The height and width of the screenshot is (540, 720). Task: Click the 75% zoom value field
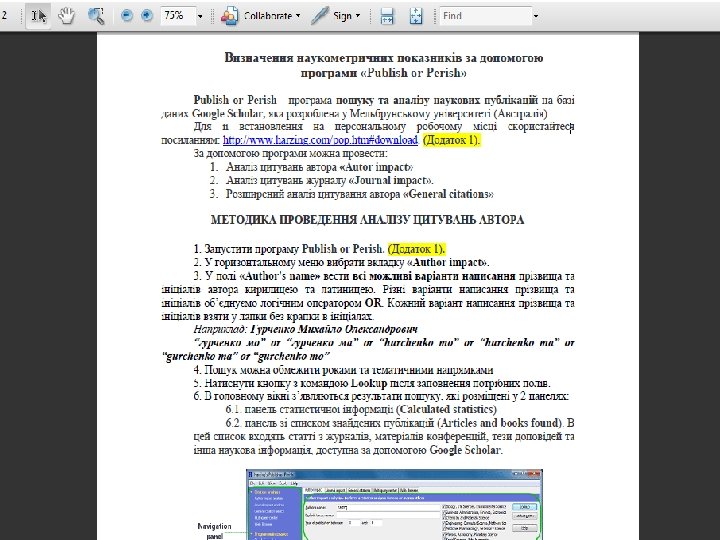[178, 16]
